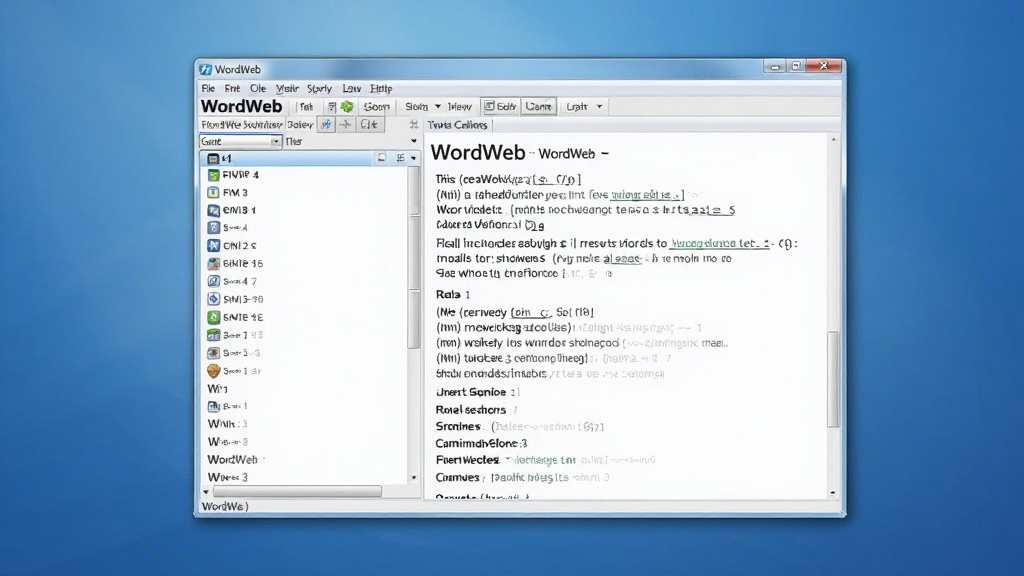Click the green underlined link in 'Reall lnoitordes' line

[719, 243]
